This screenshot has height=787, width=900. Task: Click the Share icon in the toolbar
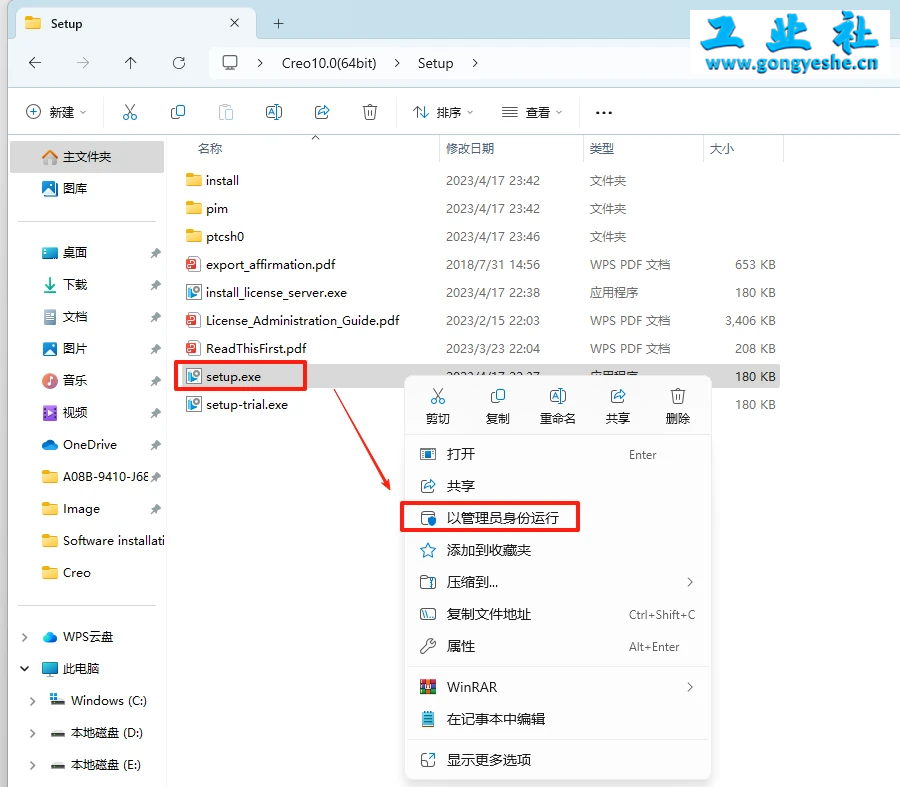tap(322, 112)
